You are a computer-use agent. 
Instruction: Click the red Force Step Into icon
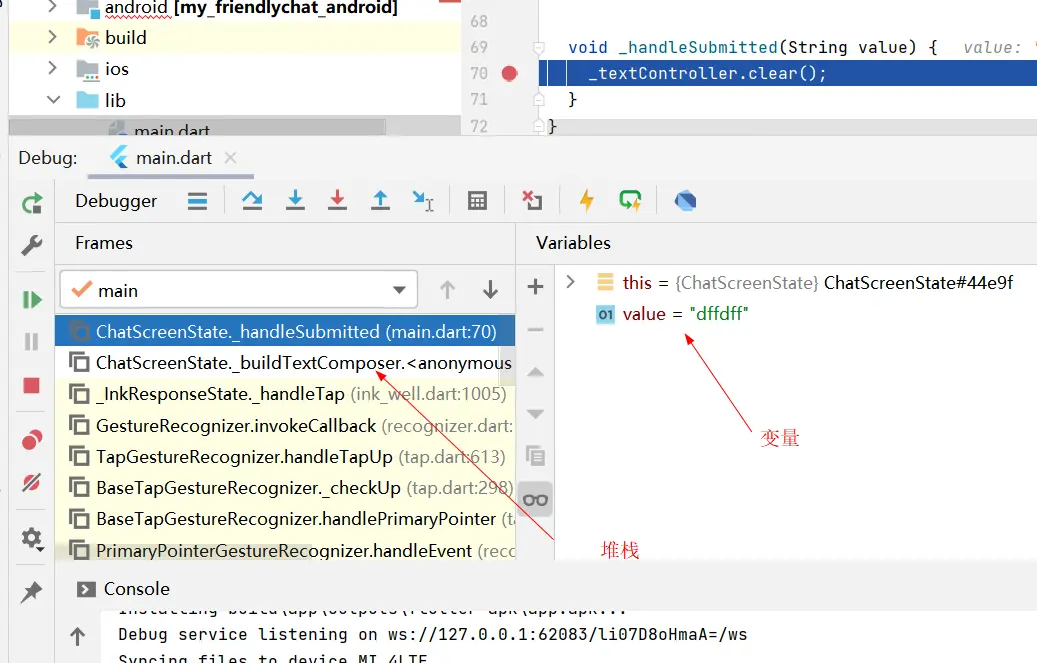tap(337, 201)
